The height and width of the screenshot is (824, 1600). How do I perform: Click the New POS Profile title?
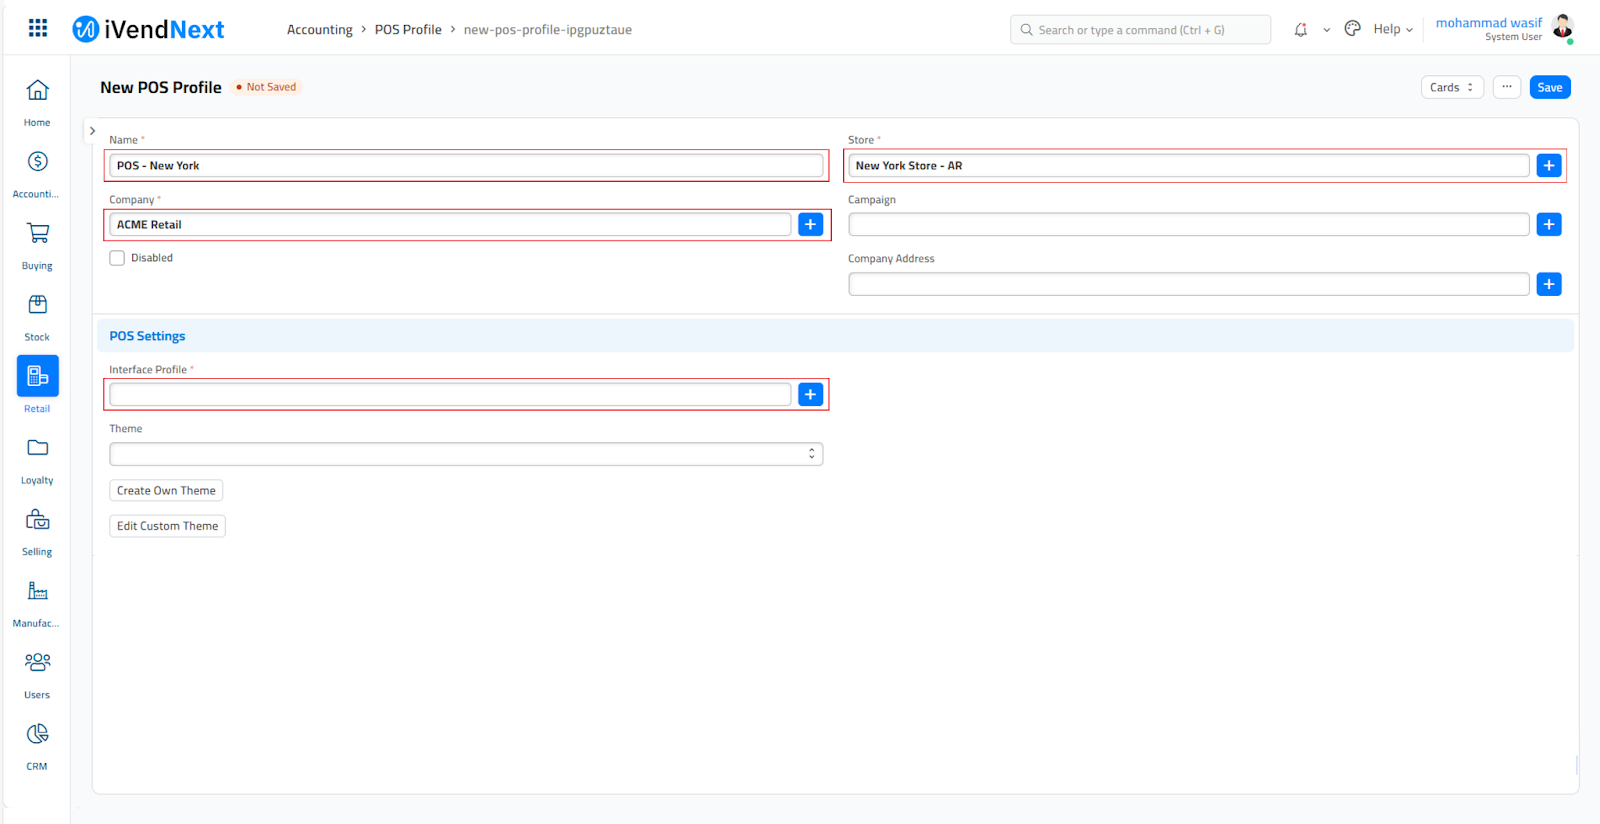161,87
